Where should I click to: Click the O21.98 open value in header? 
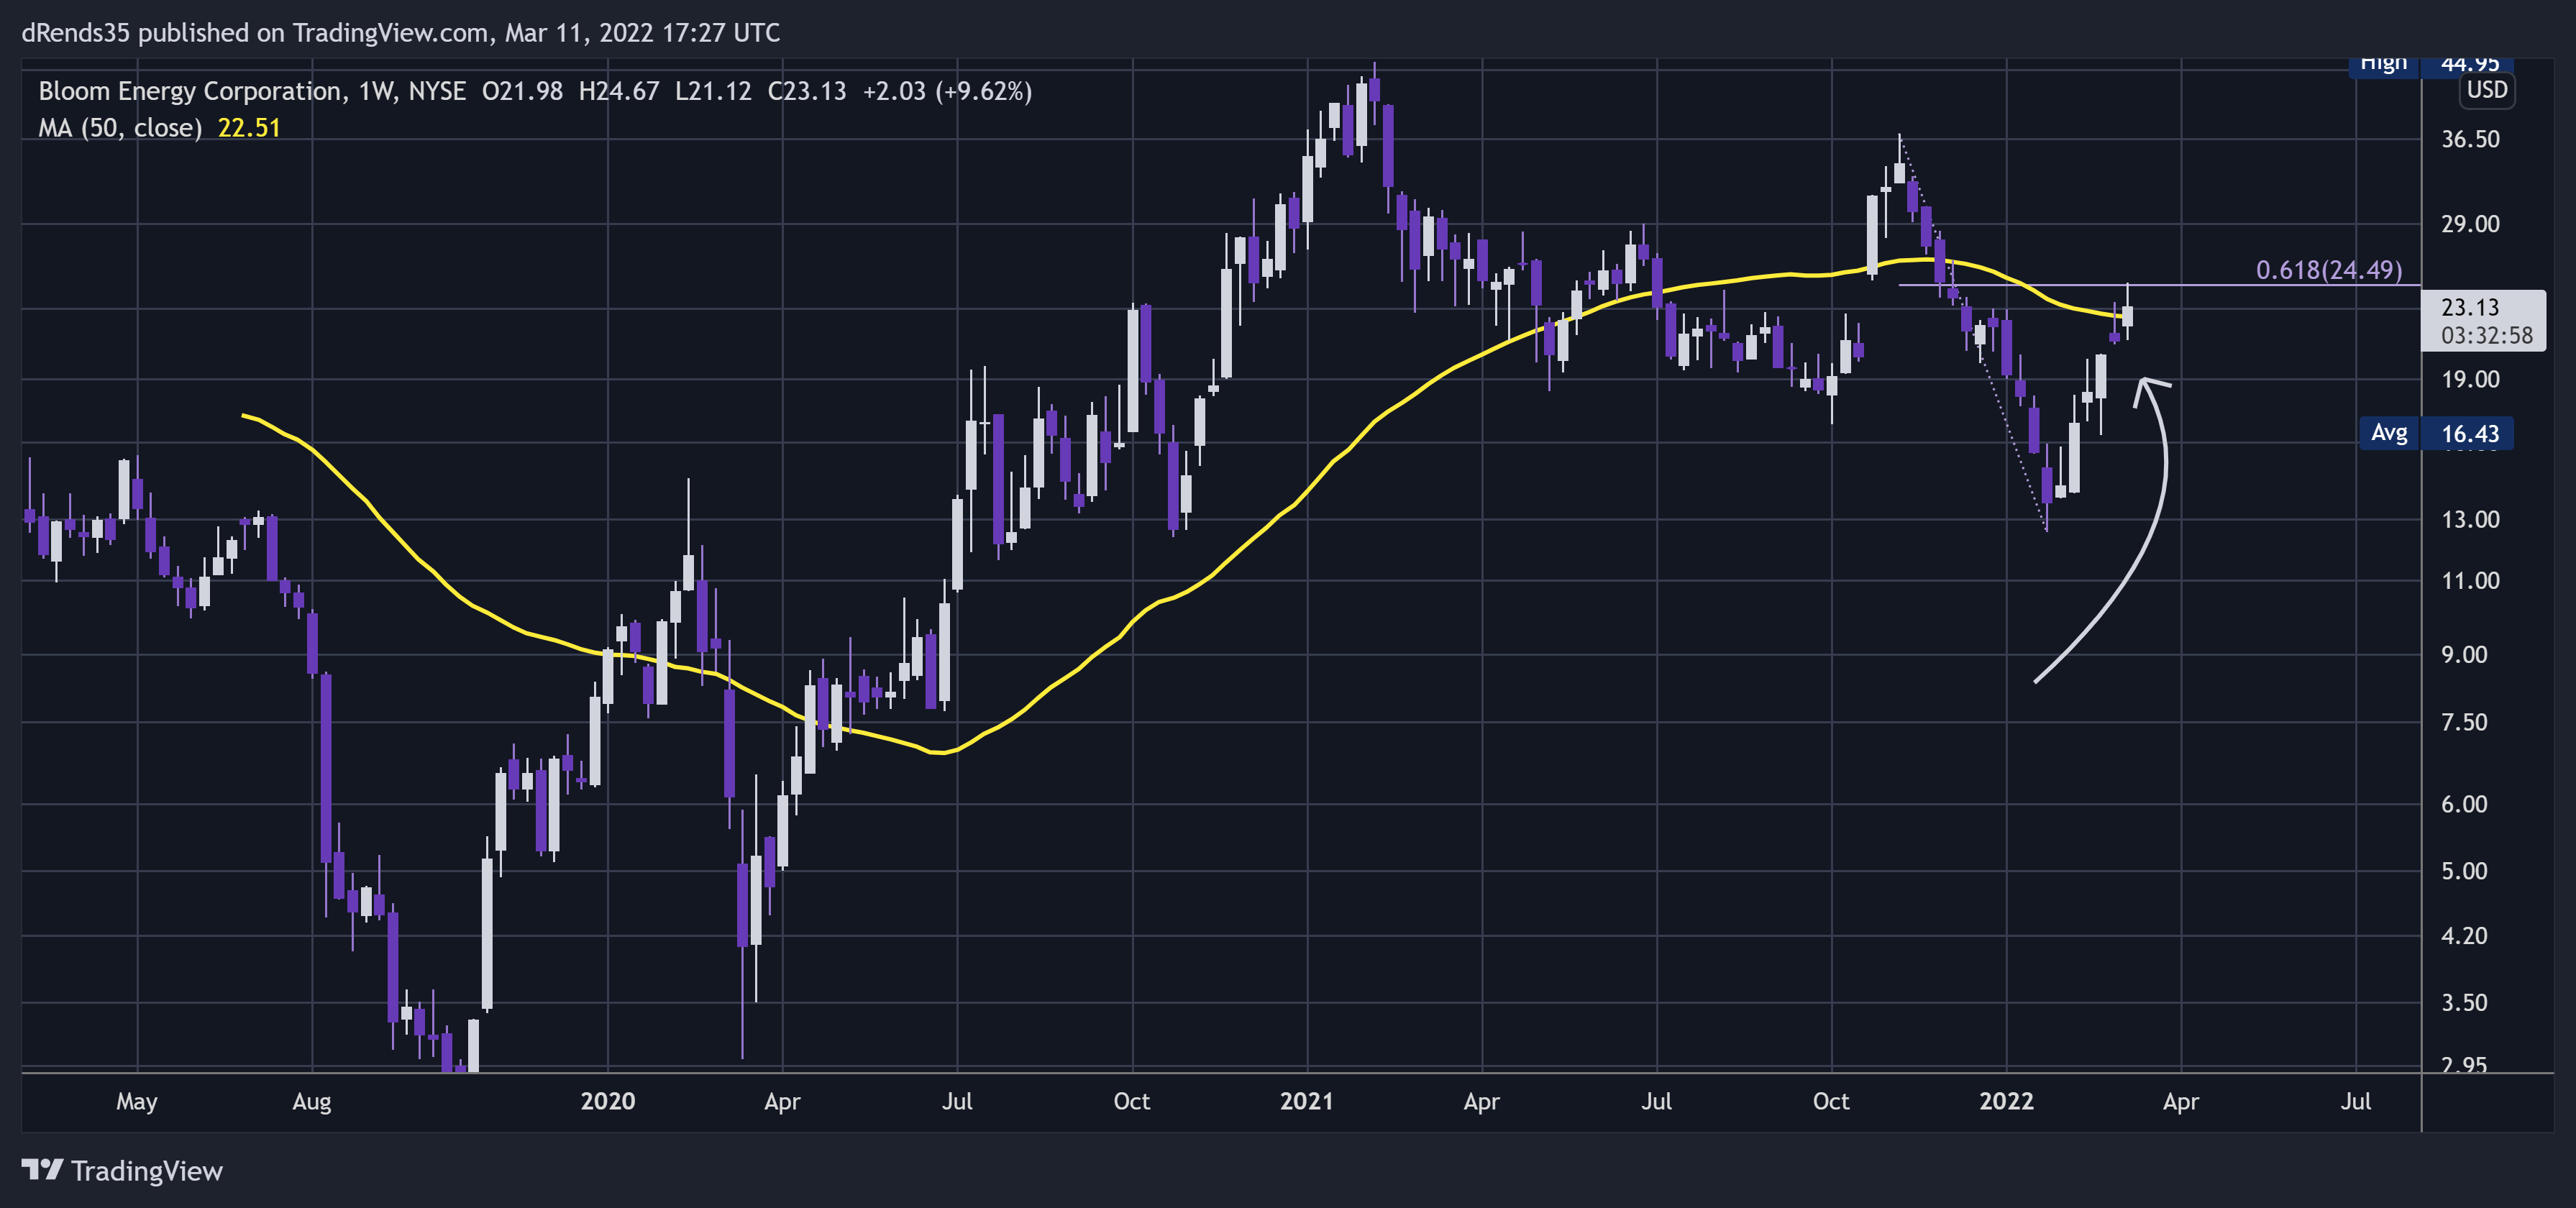523,91
